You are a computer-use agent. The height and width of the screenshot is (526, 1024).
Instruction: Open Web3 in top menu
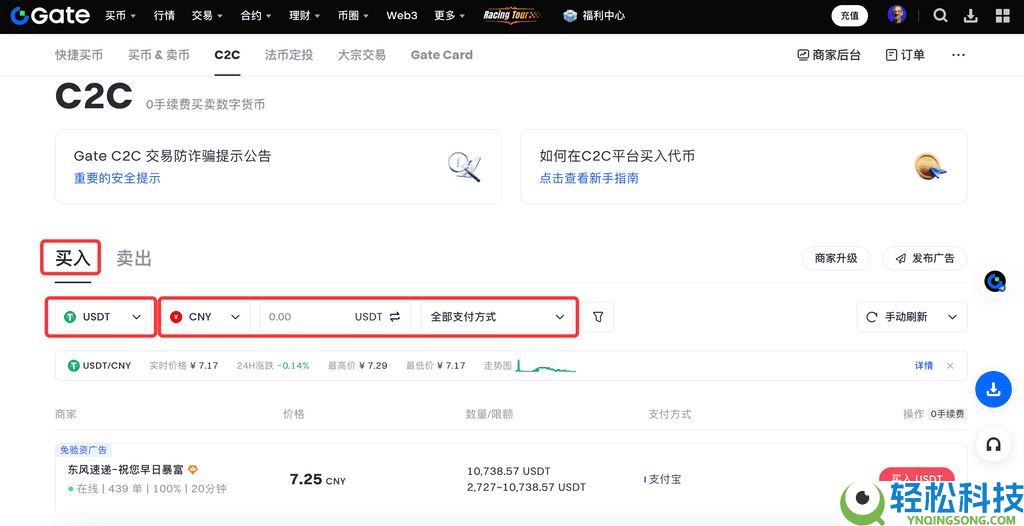[402, 16]
